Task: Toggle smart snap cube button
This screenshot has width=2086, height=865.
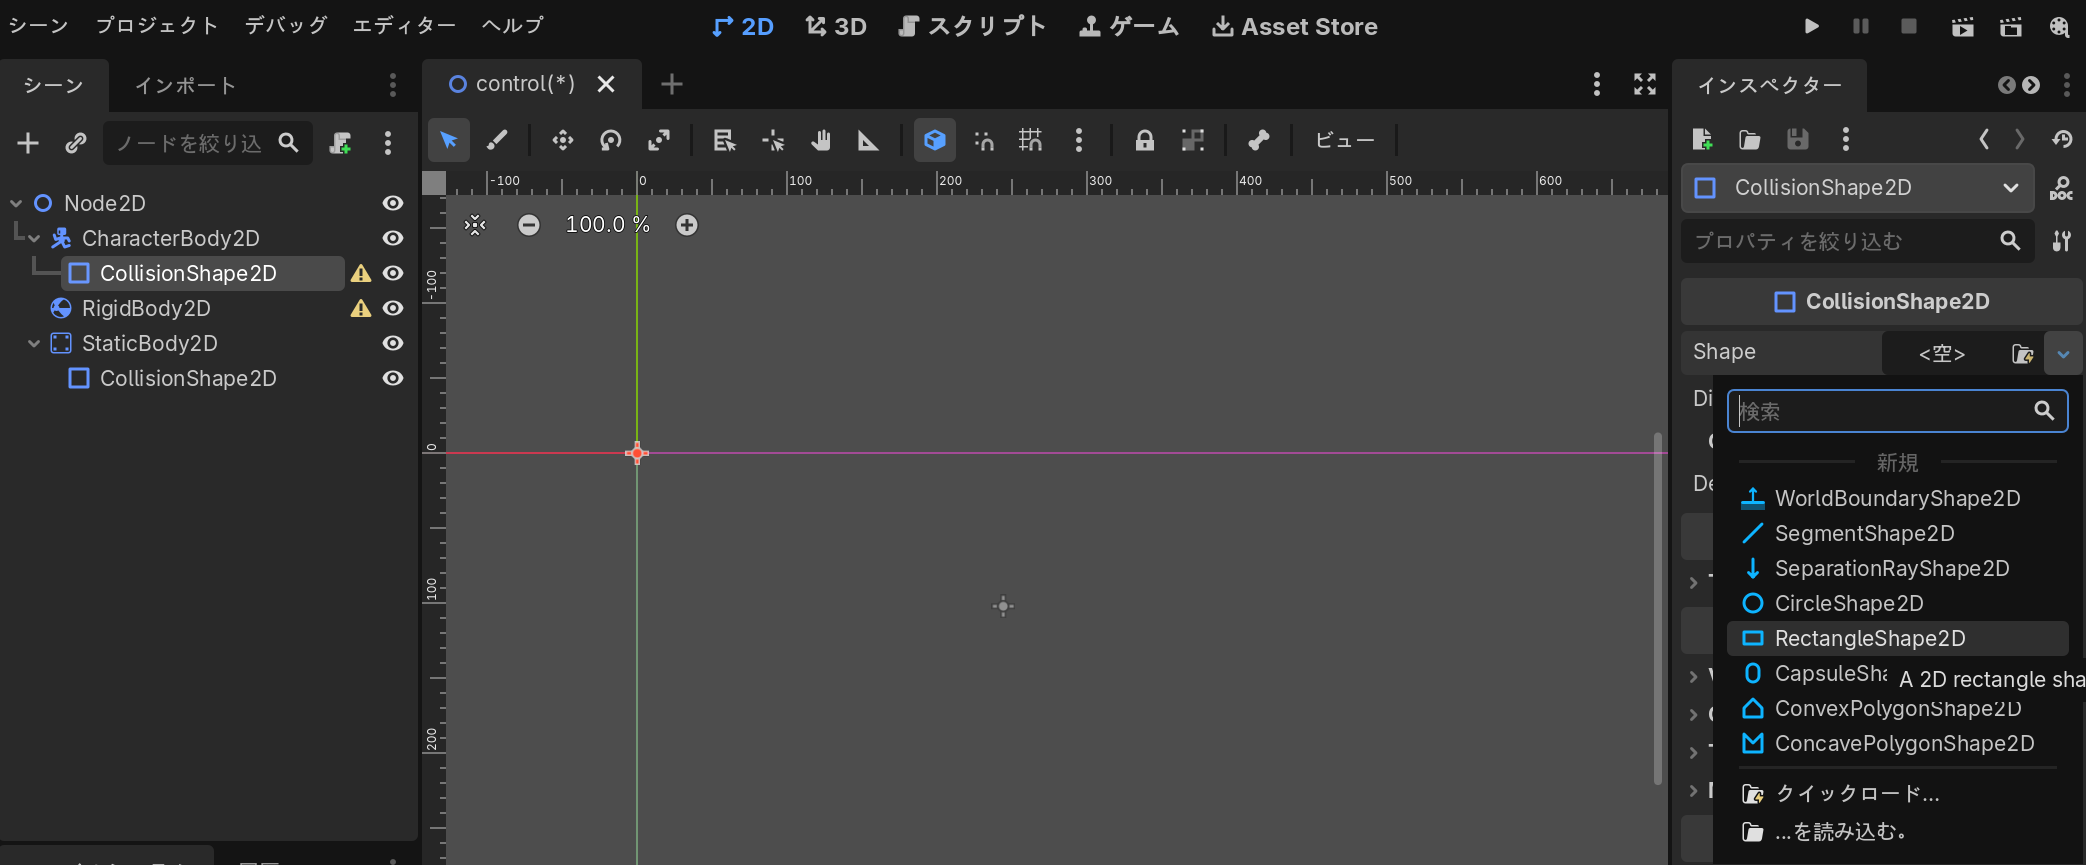Action: (935, 140)
